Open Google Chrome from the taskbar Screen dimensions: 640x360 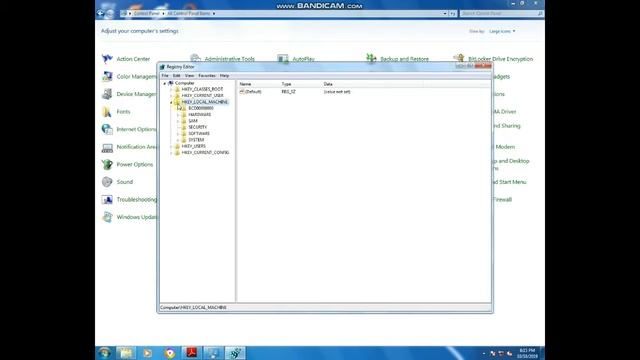click(170, 353)
